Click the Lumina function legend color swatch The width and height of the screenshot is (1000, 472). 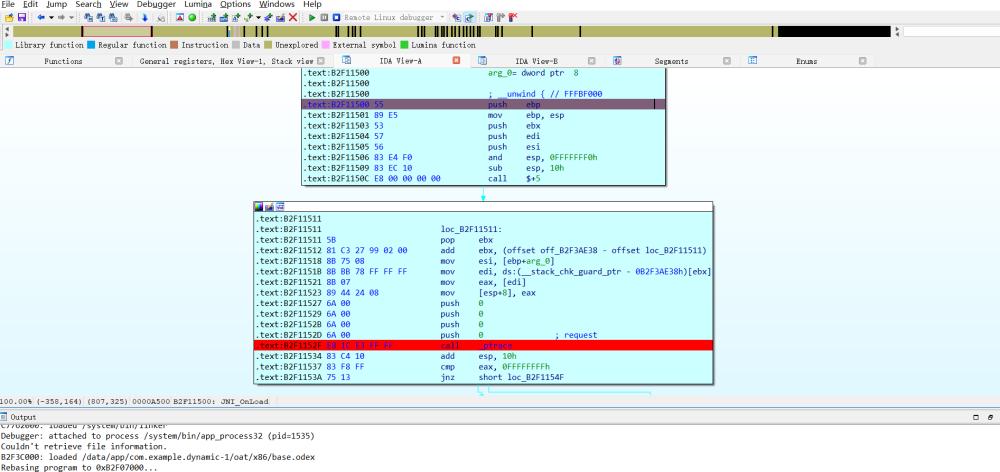pos(404,45)
